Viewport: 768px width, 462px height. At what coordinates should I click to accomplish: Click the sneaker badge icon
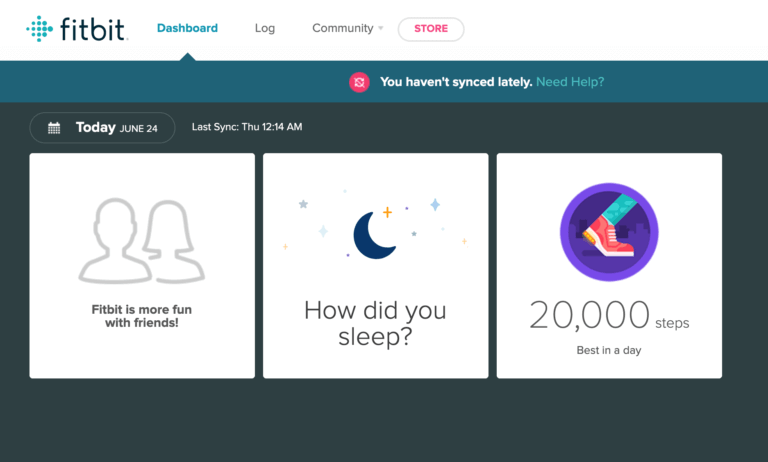[609, 233]
